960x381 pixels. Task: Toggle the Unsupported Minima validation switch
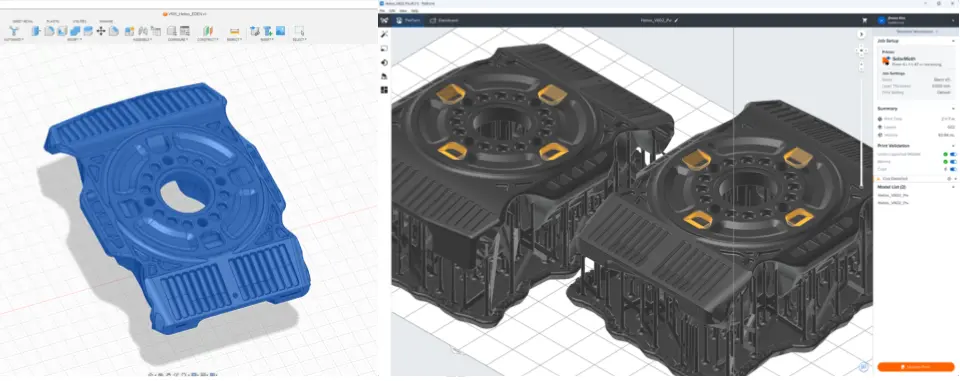(x=953, y=154)
